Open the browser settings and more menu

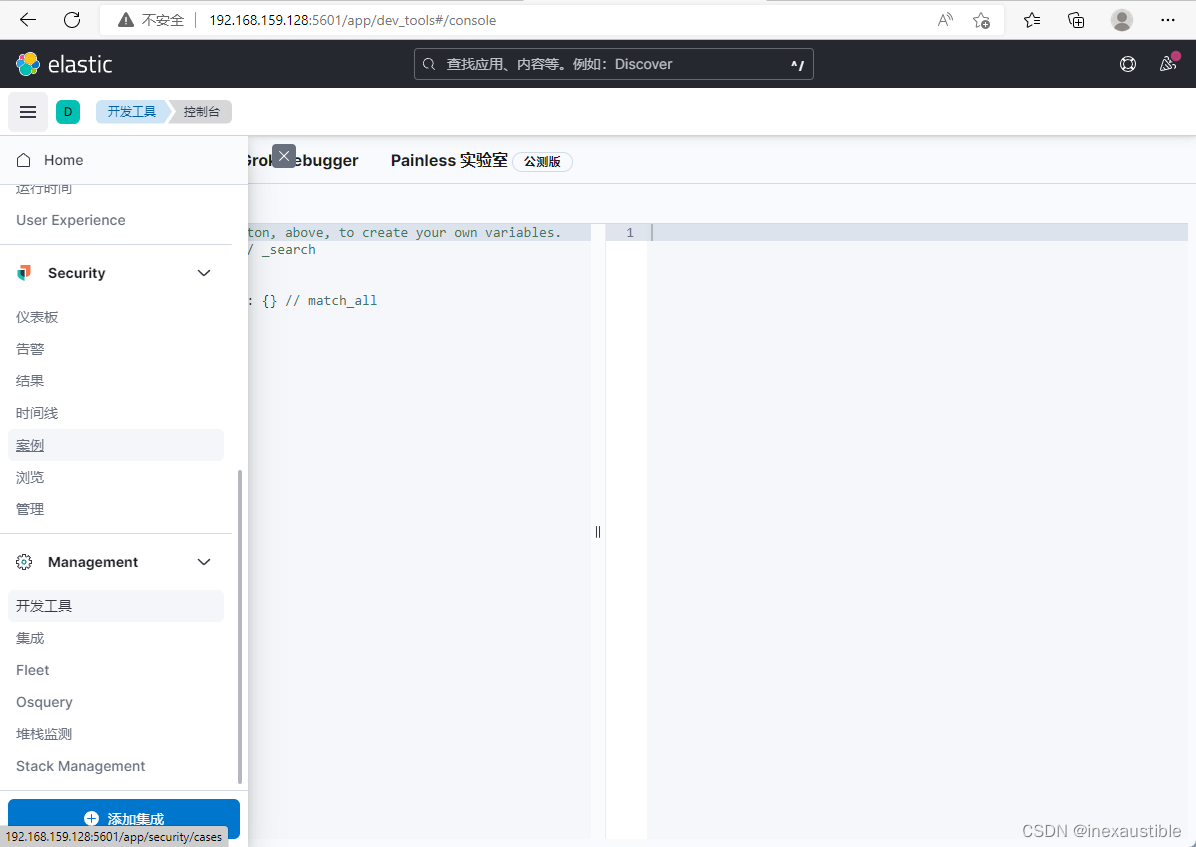coord(1168,20)
